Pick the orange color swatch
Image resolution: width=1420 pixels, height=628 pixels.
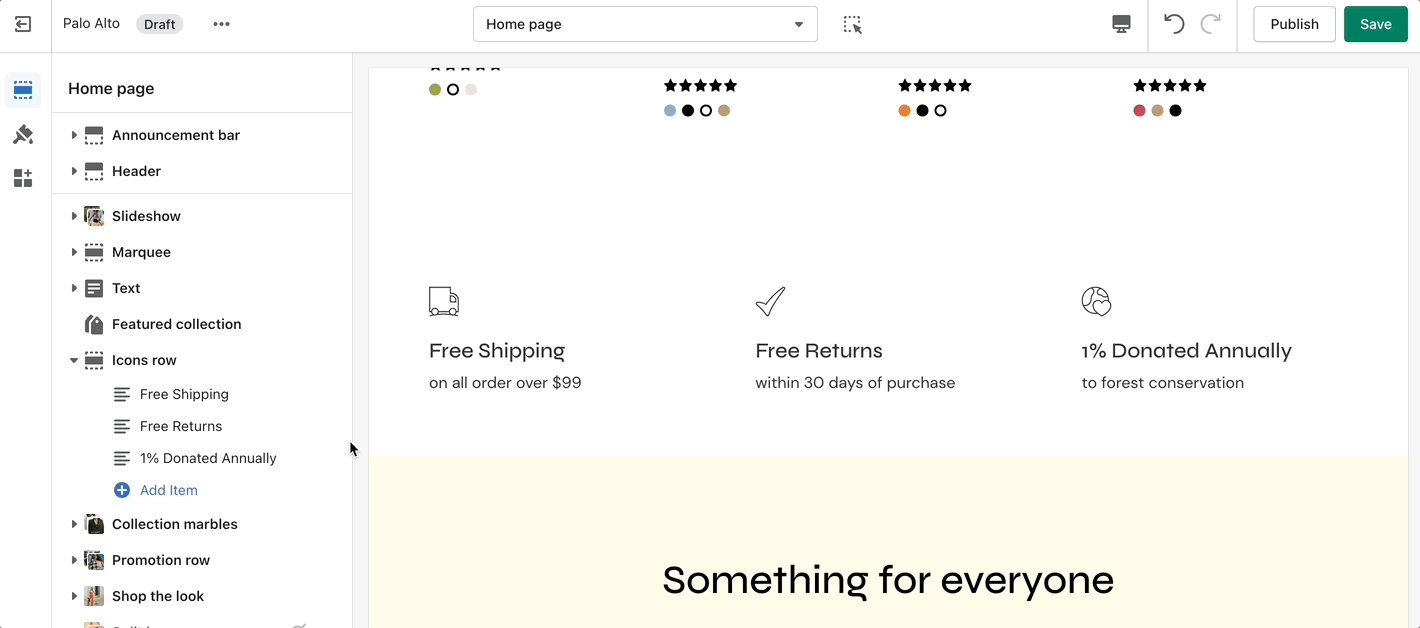[x=904, y=111]
